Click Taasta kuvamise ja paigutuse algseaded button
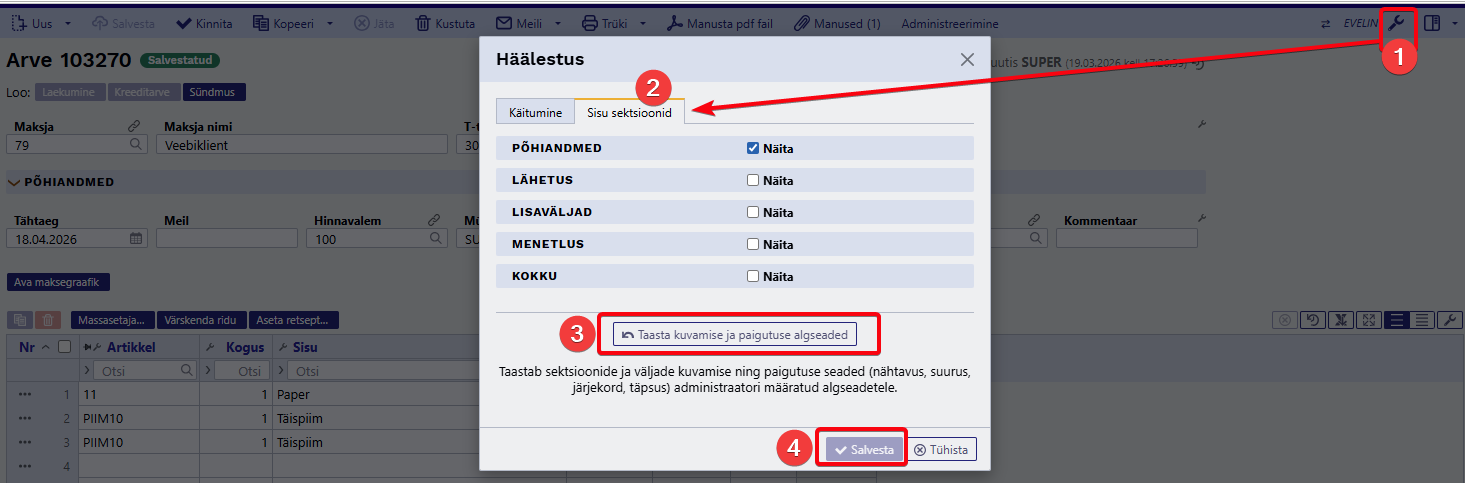 (x=735, y=335)
